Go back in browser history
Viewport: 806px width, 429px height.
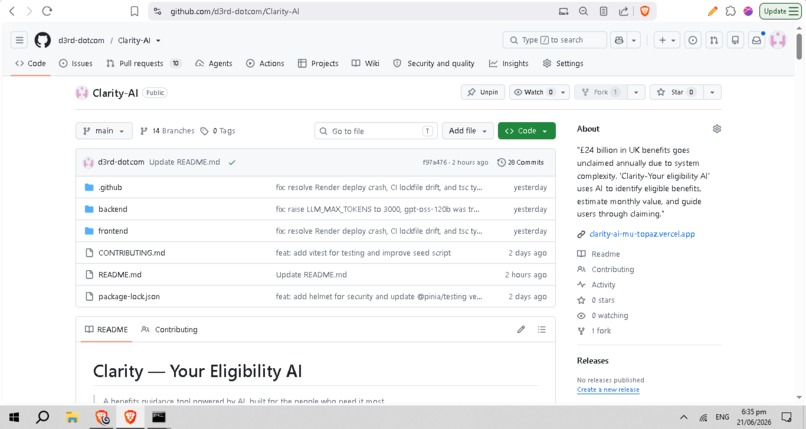pos(12,11)
